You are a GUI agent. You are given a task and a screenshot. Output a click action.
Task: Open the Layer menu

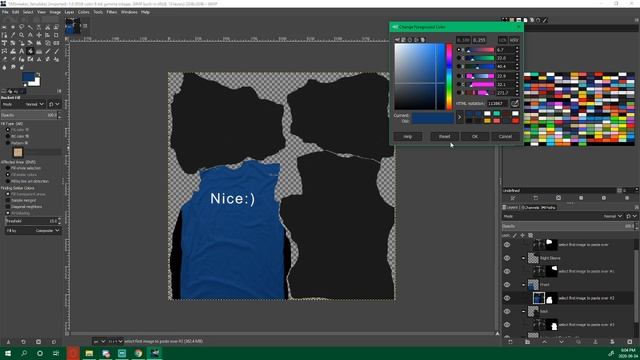click(69, 12)
